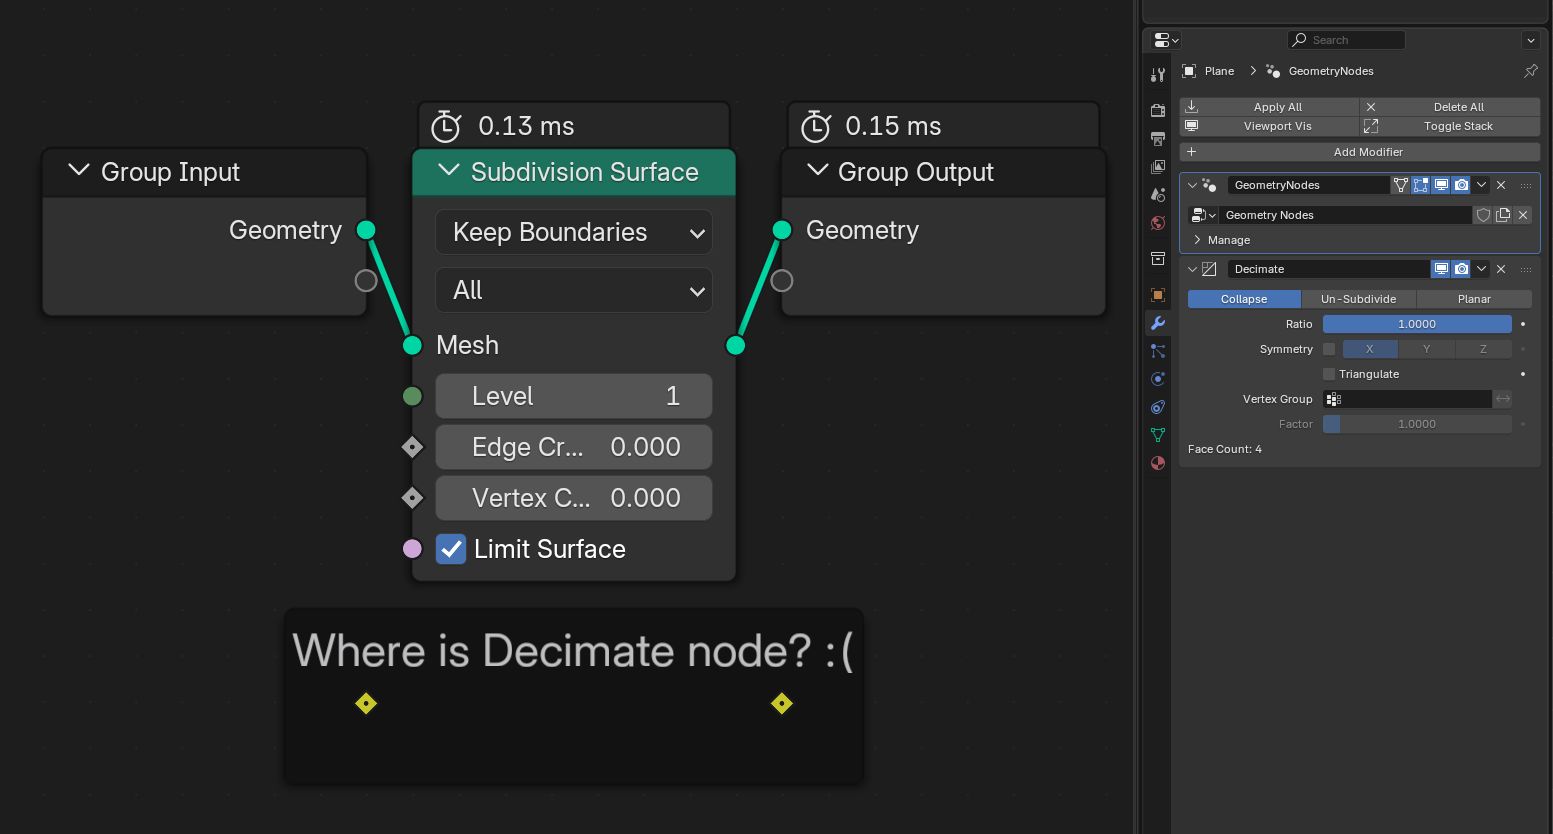Open the View Layer properties tab icon

[1158, 167]
